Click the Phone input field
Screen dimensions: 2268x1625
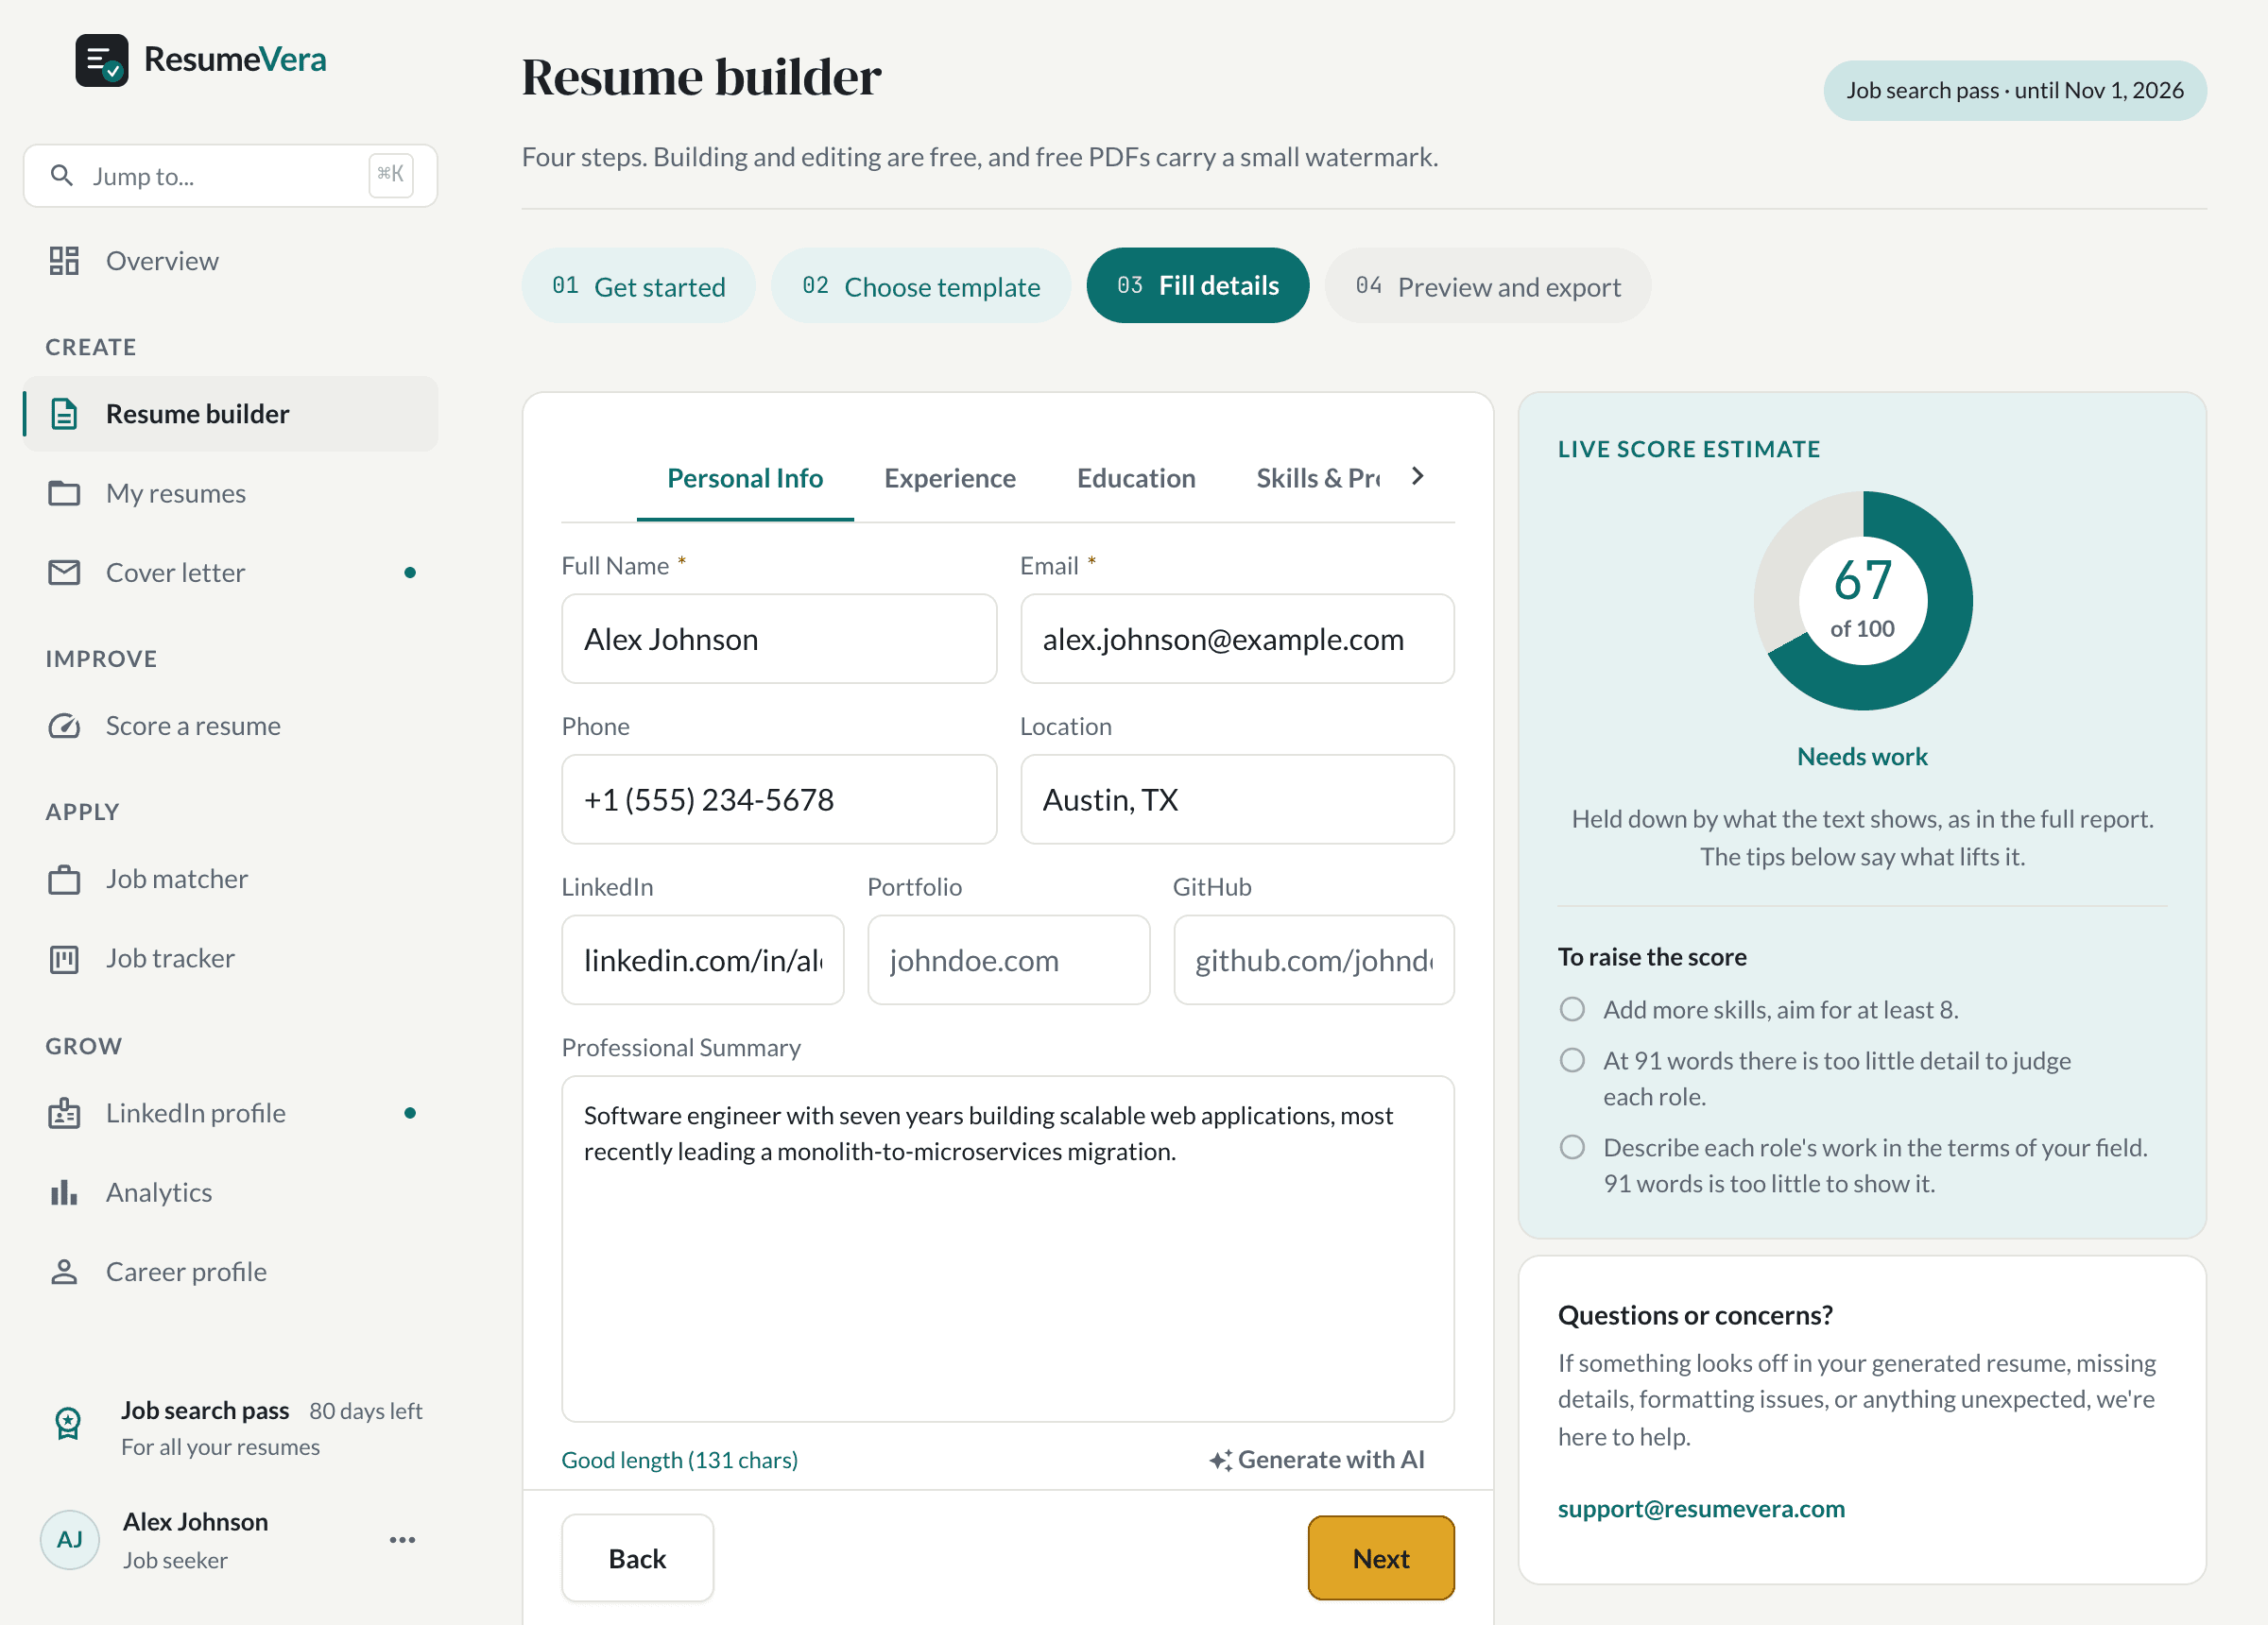(779, 799)
